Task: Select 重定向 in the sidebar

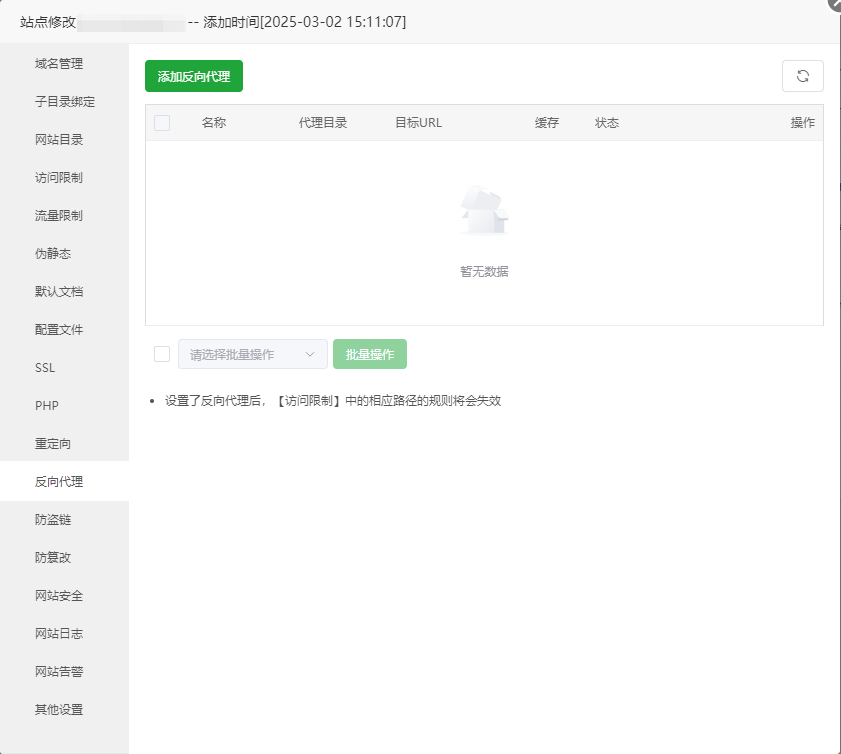Action: pyautogui.click(x=58, y=443)
